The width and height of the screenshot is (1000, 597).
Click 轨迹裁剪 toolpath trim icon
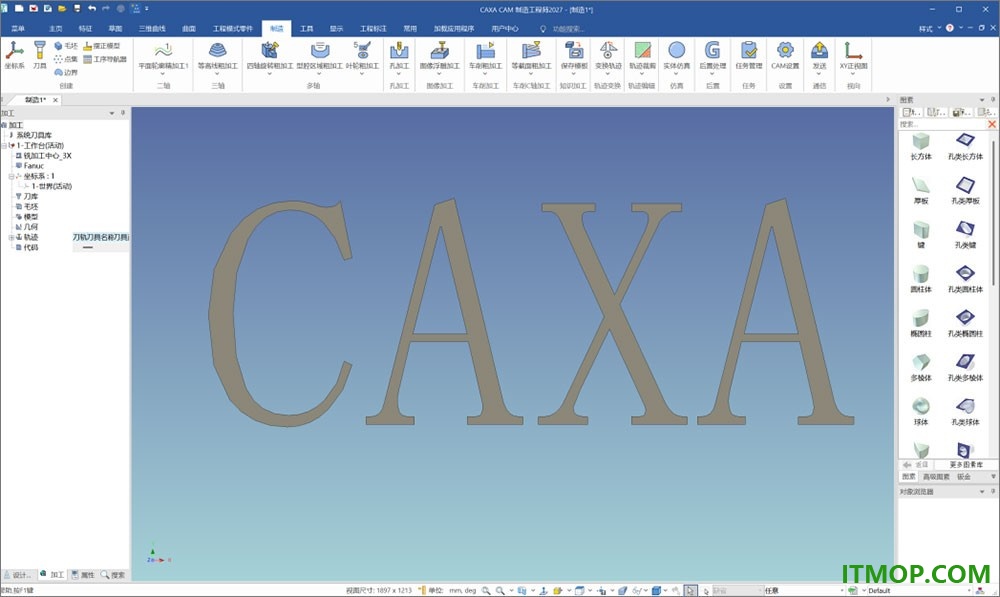pos(642,55)
